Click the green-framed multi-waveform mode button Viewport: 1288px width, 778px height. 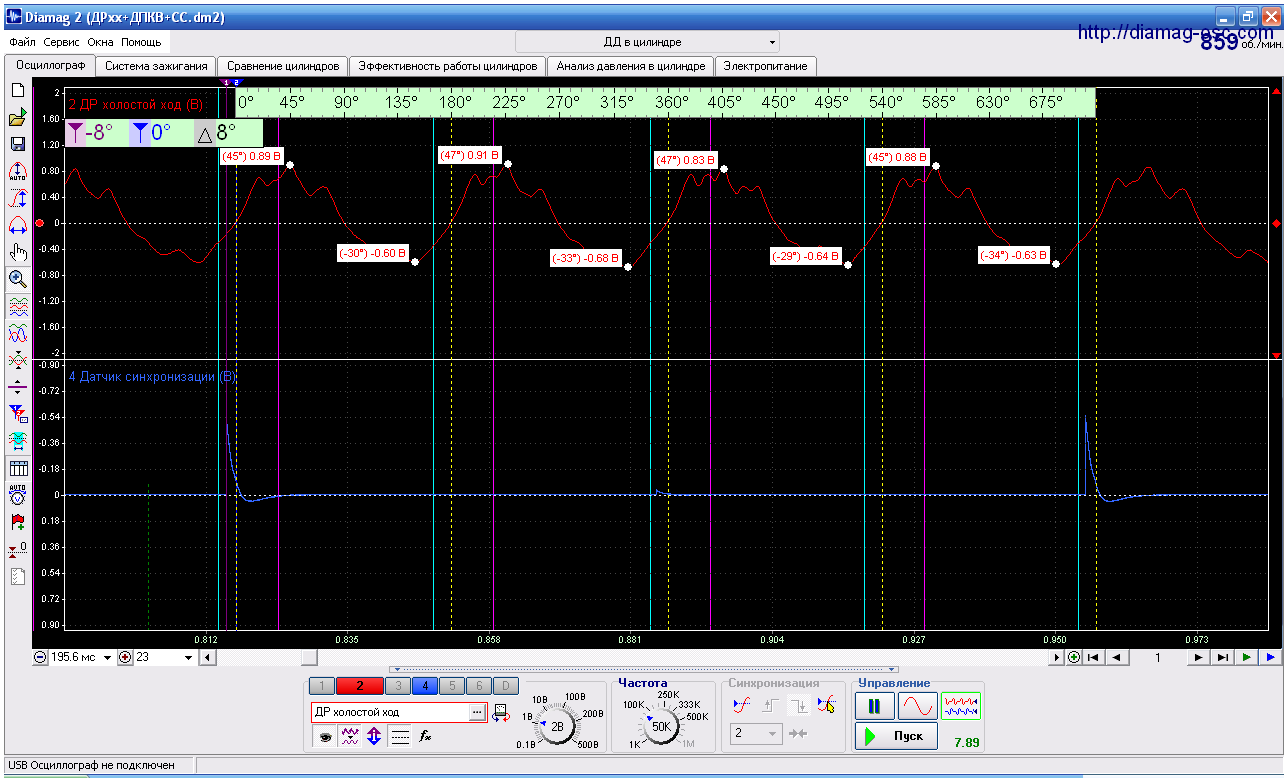[x=961, y=706]
